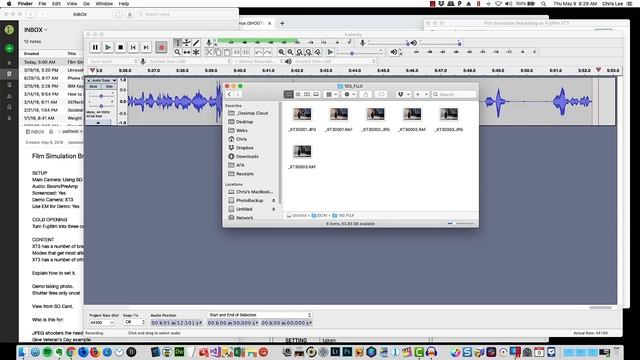The height and width of the screenshot is (360, 640).
Task: Skip to end of the Audacity track
Action: 146,47
